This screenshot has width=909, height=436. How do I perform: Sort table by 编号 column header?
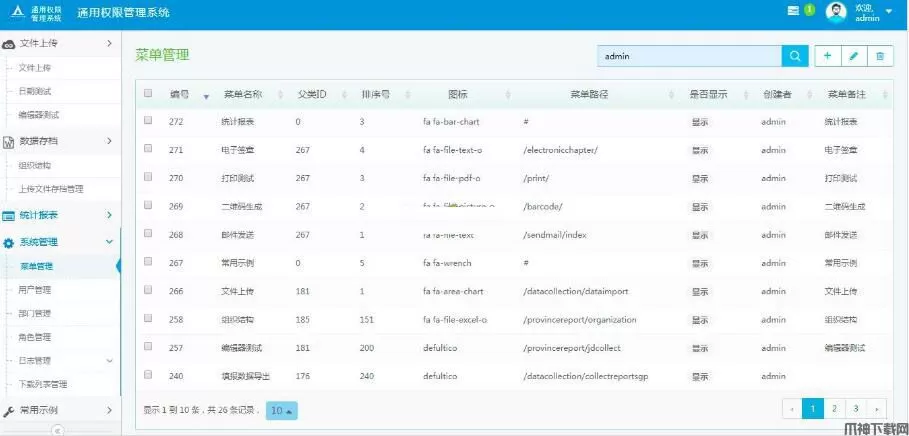tap(180, 95)
